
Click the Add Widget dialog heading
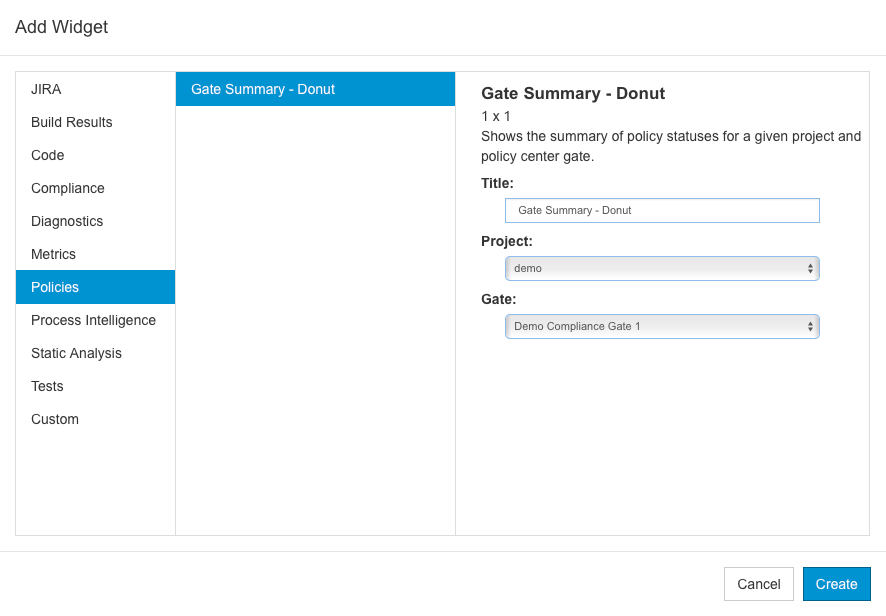tap(62, 27)
